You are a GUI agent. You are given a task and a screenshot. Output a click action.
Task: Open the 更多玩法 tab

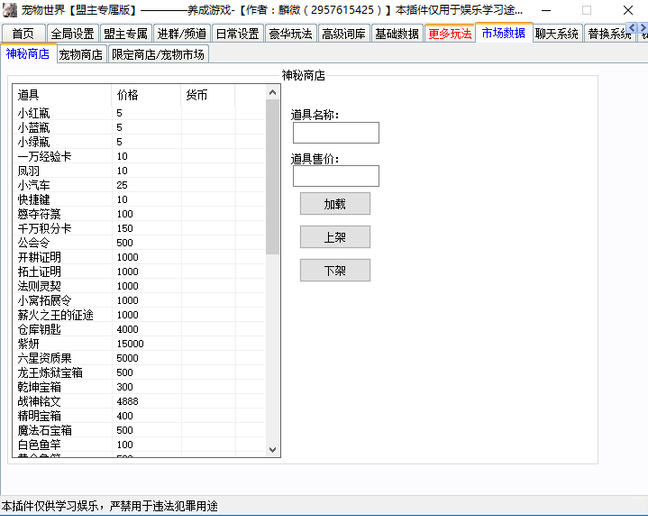[450, 33]
